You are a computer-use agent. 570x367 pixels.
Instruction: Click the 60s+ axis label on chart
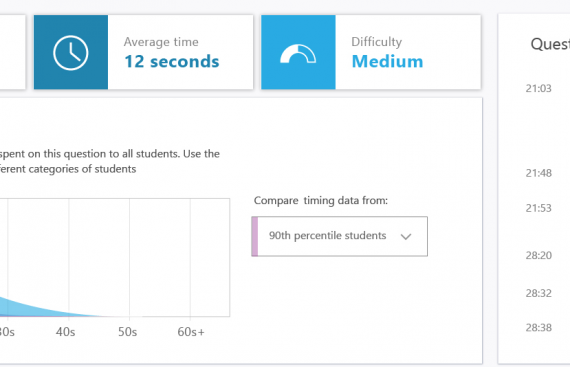pyautogui.click(x=191, y=332)
